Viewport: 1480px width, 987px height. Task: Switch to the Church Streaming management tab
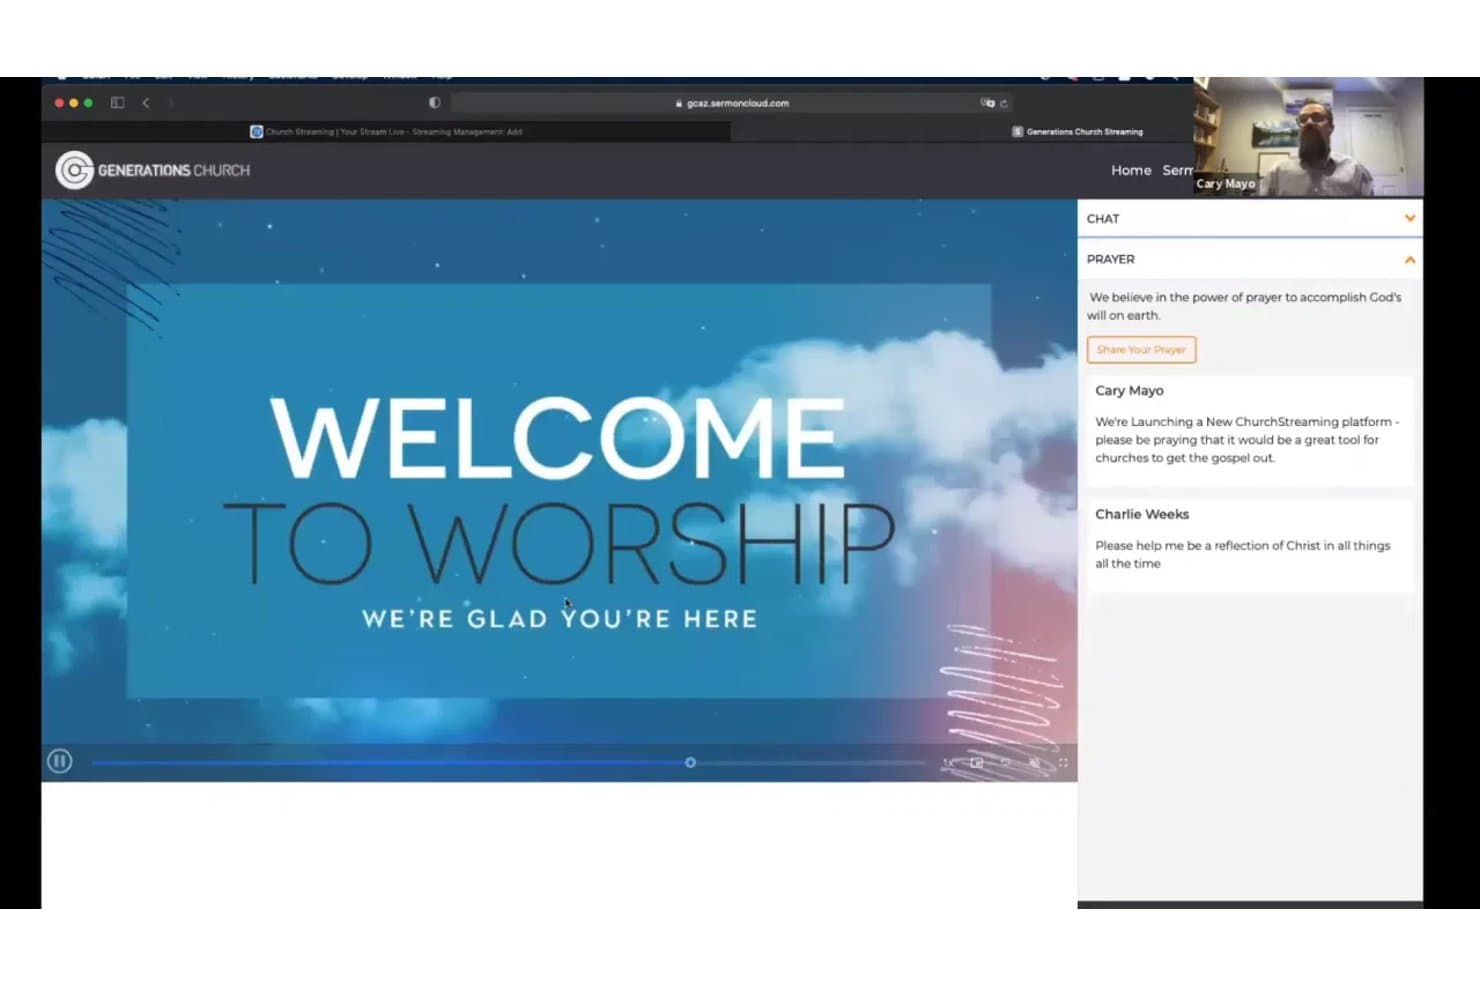coord(386,131)
